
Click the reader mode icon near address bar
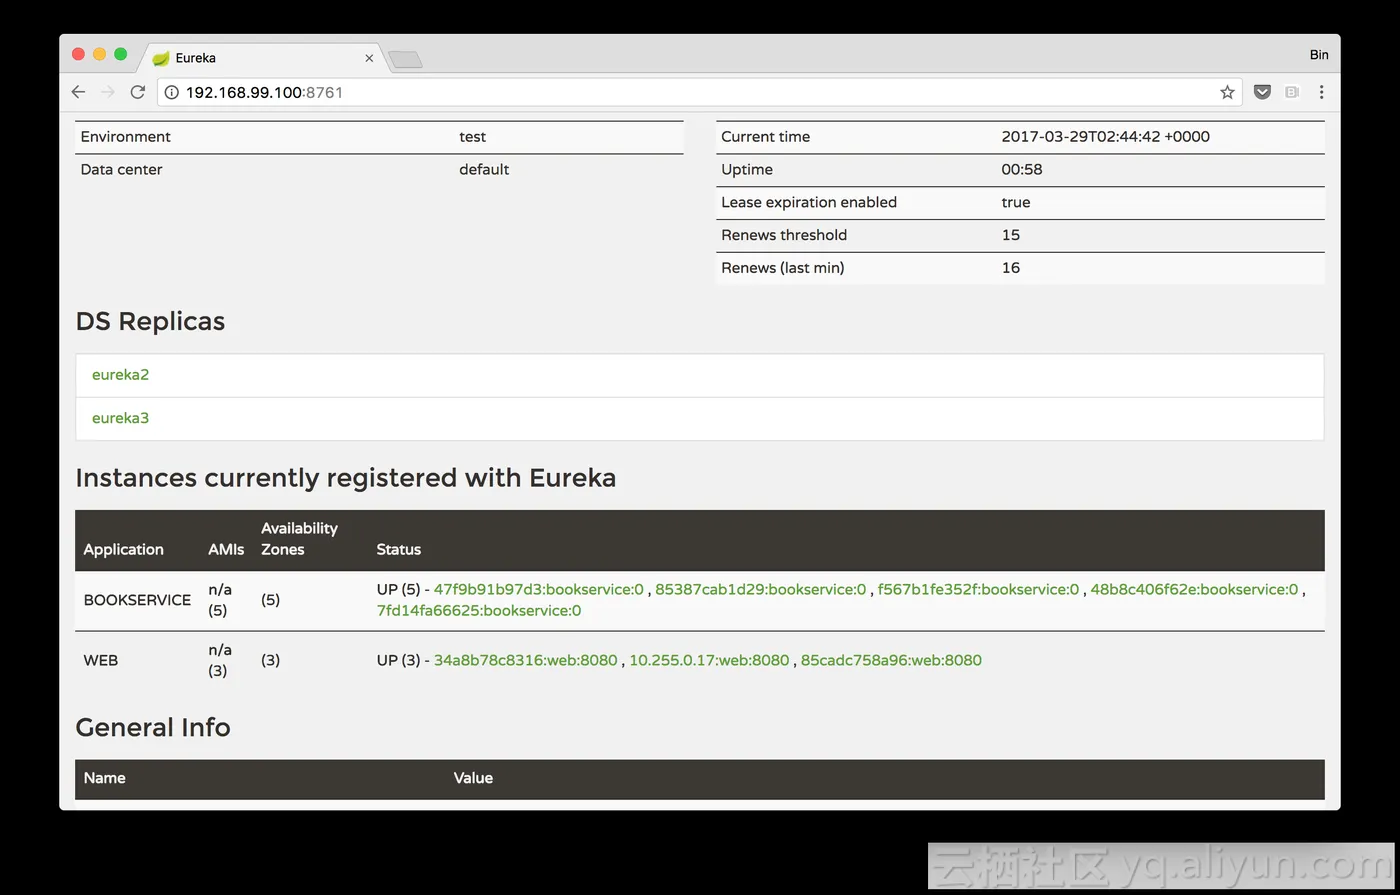[x=1291, y=91]
